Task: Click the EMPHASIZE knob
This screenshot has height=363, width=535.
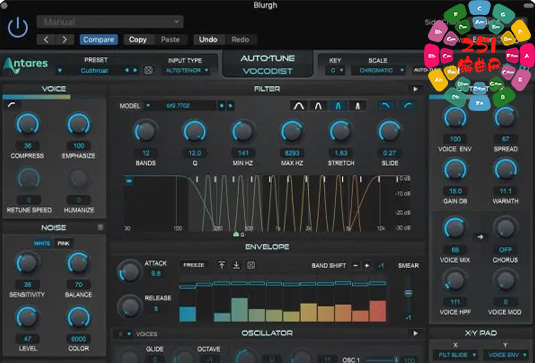Action: coord(78,125)
